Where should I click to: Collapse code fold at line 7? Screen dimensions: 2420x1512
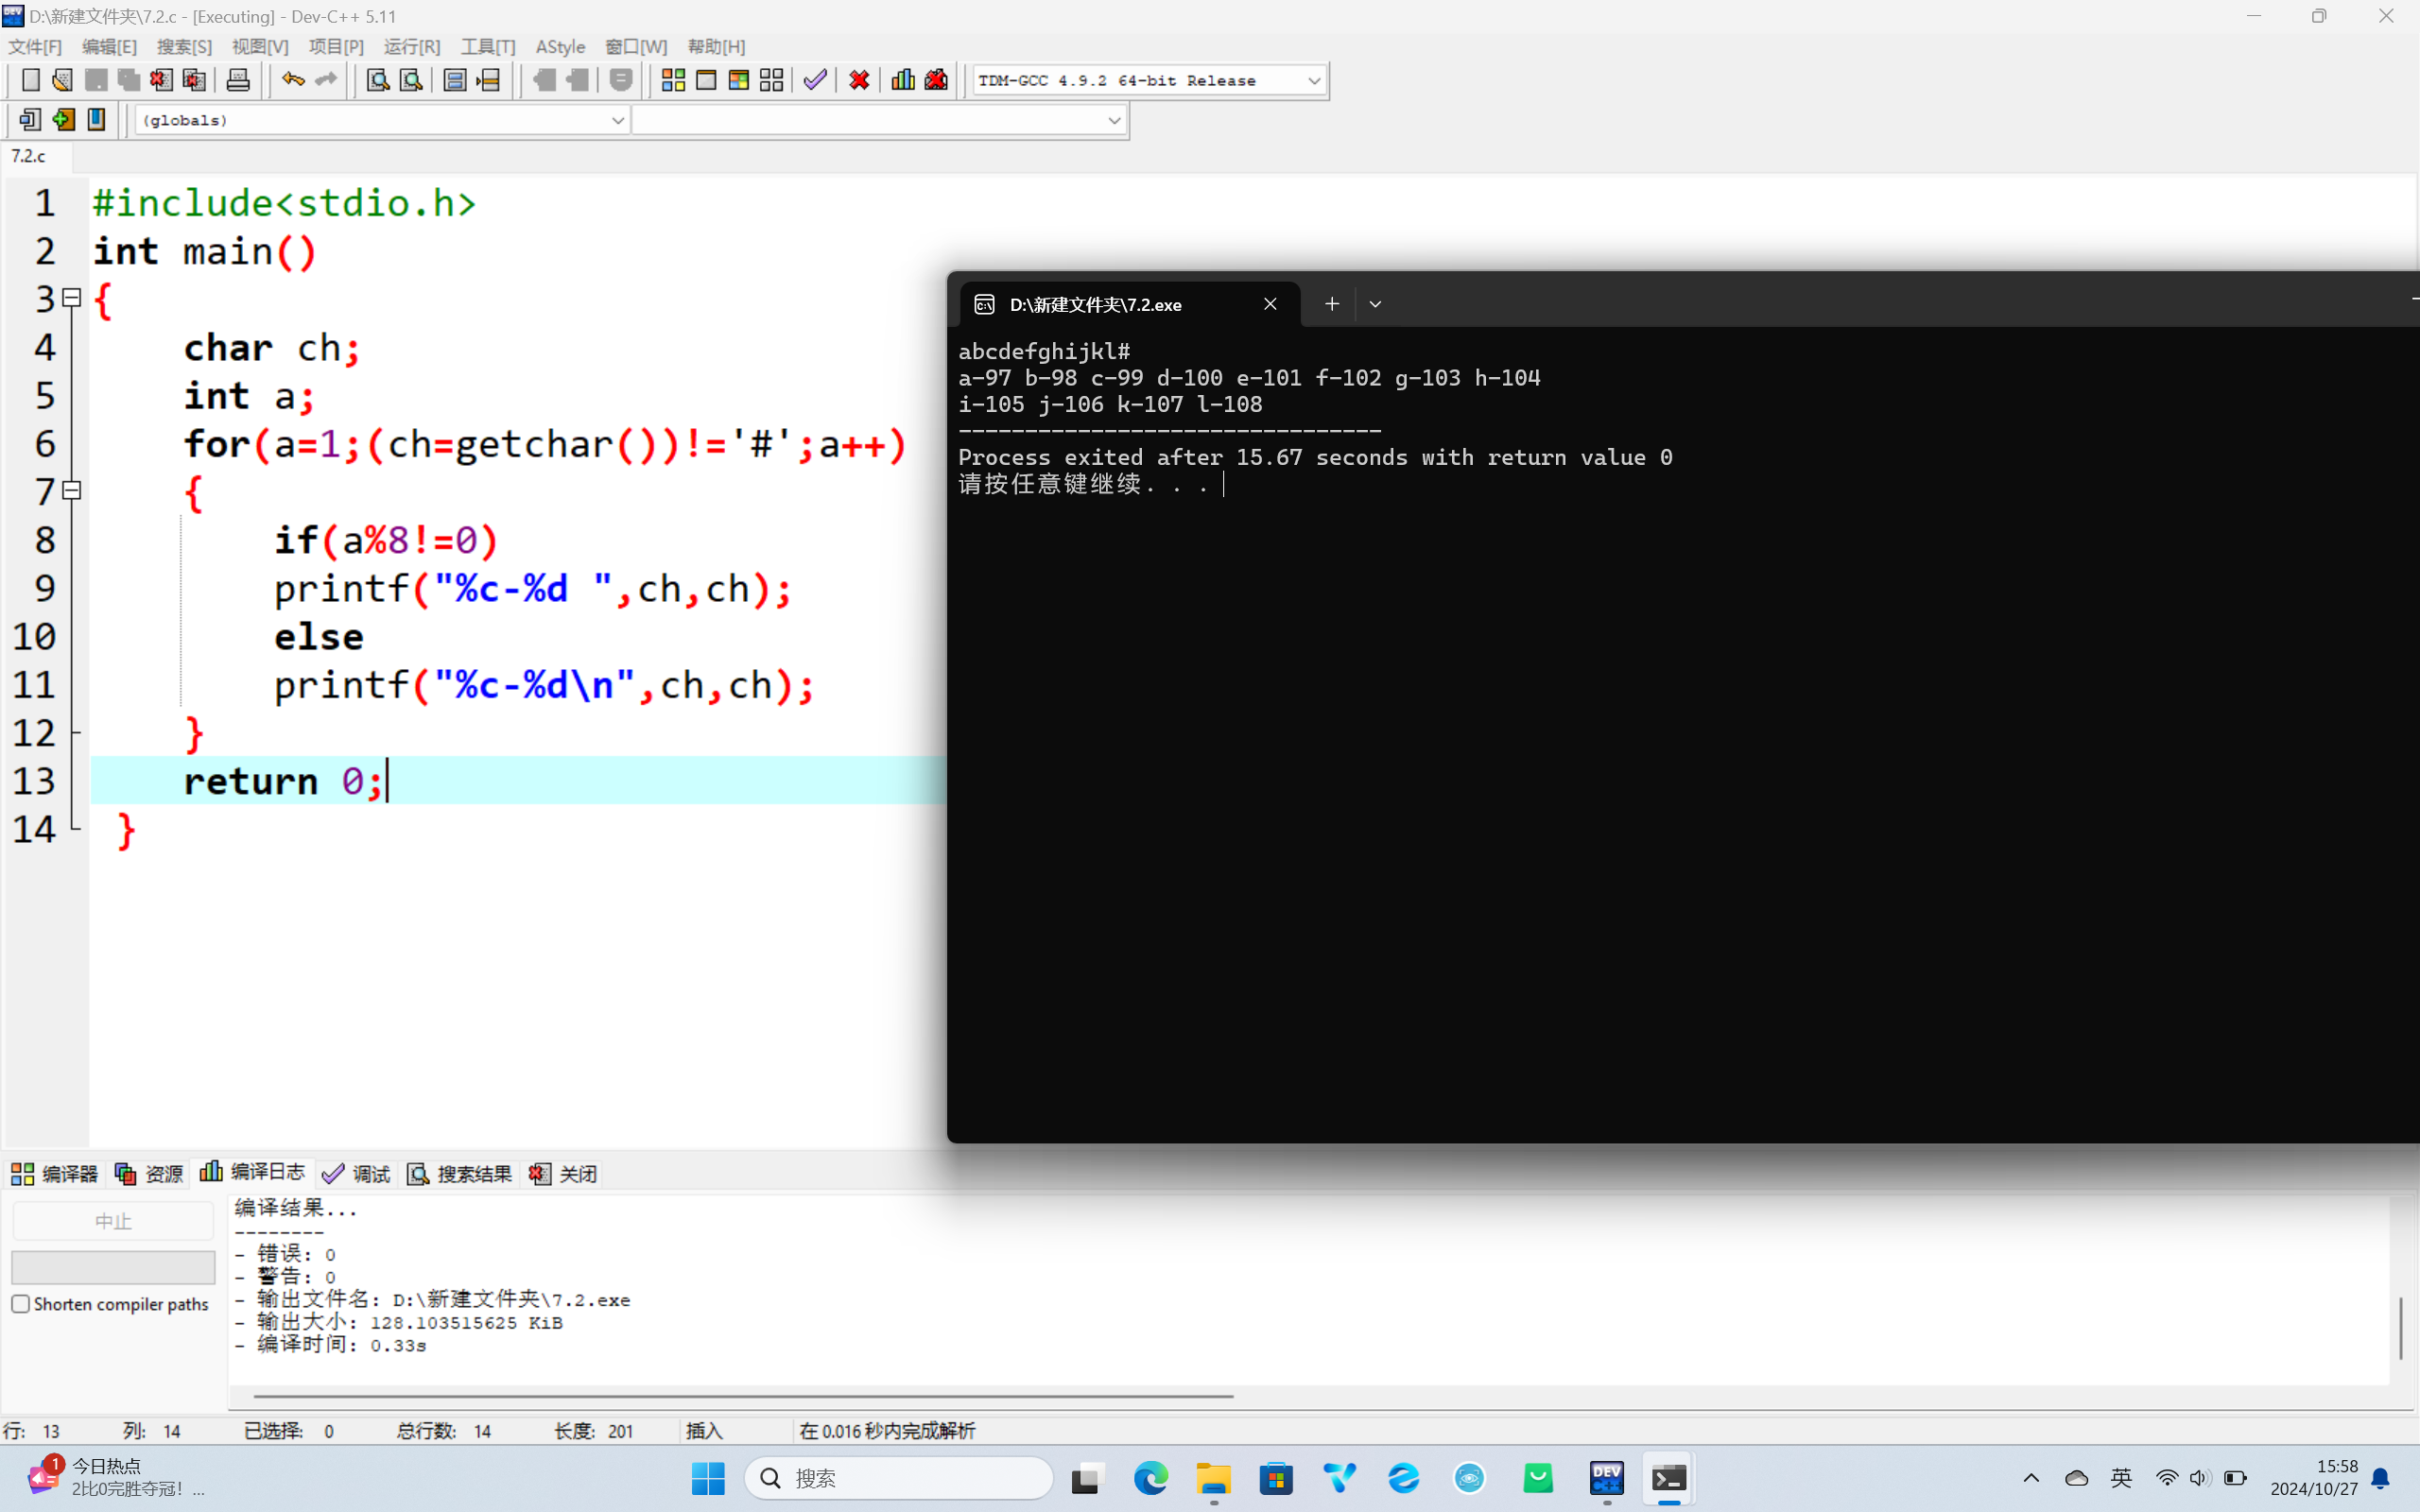click(72, 490)
